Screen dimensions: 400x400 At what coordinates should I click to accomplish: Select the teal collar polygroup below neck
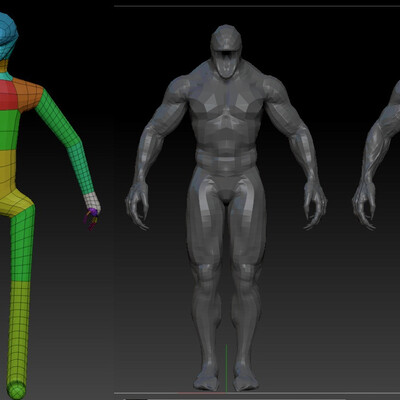[x=6, y=77]
